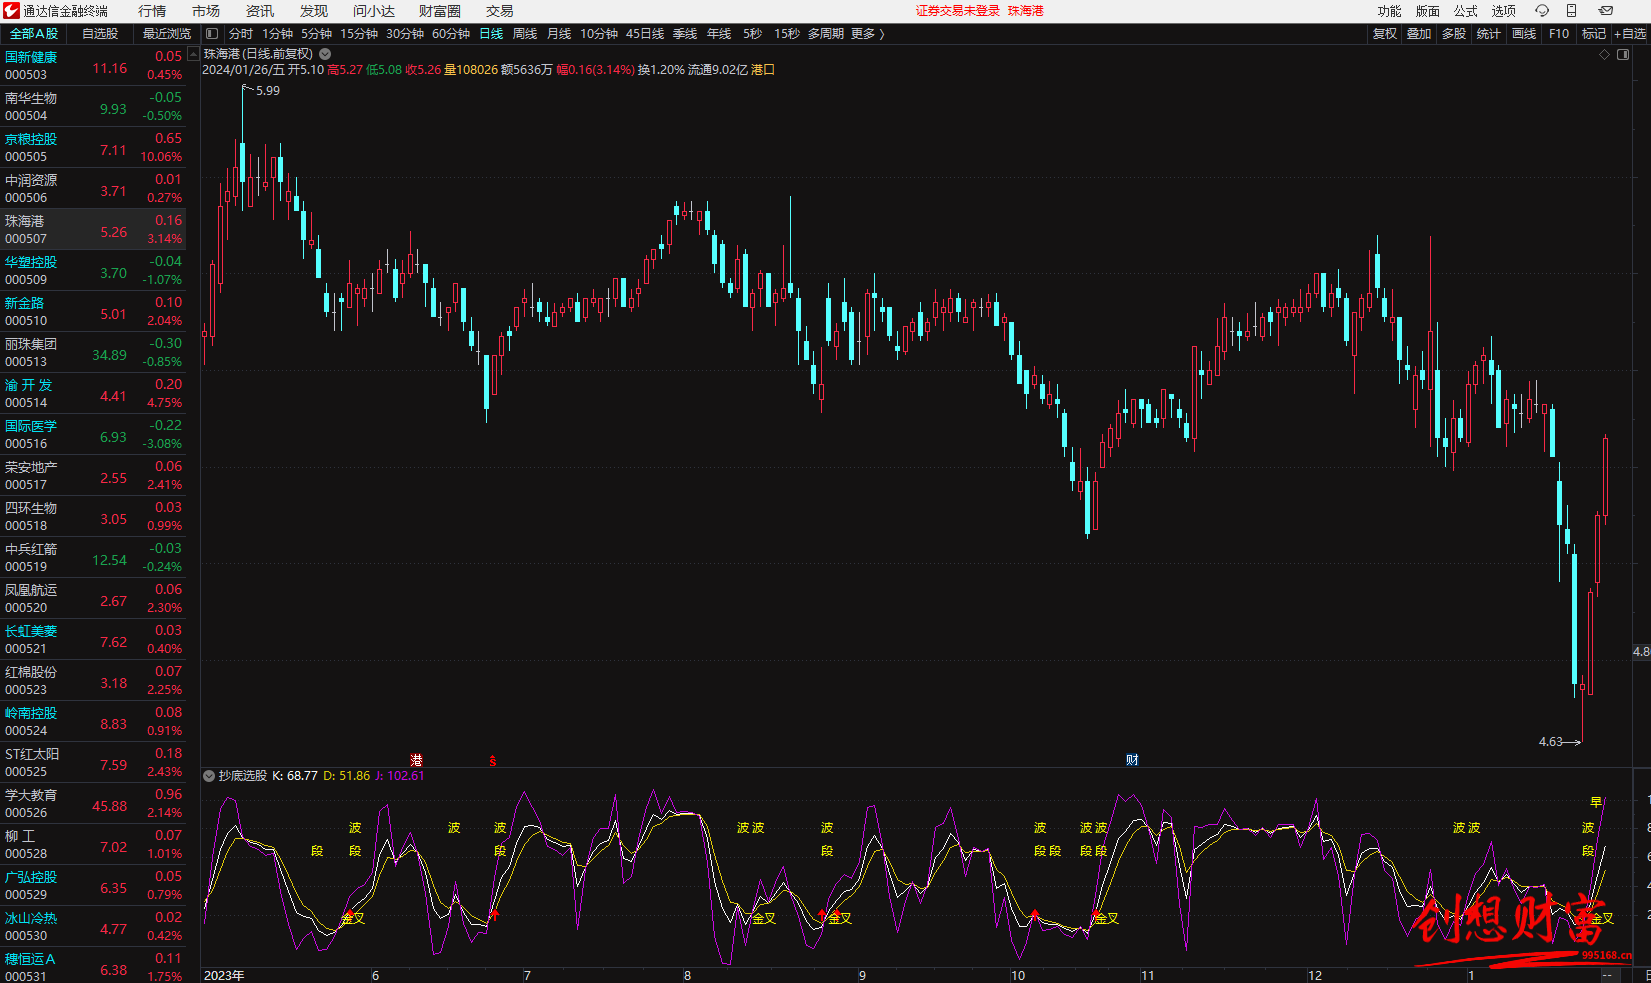The image size is (1651, 983).
Task: Select 冰山冷热 000530 in stock list
Action: (x=93, y=926)
